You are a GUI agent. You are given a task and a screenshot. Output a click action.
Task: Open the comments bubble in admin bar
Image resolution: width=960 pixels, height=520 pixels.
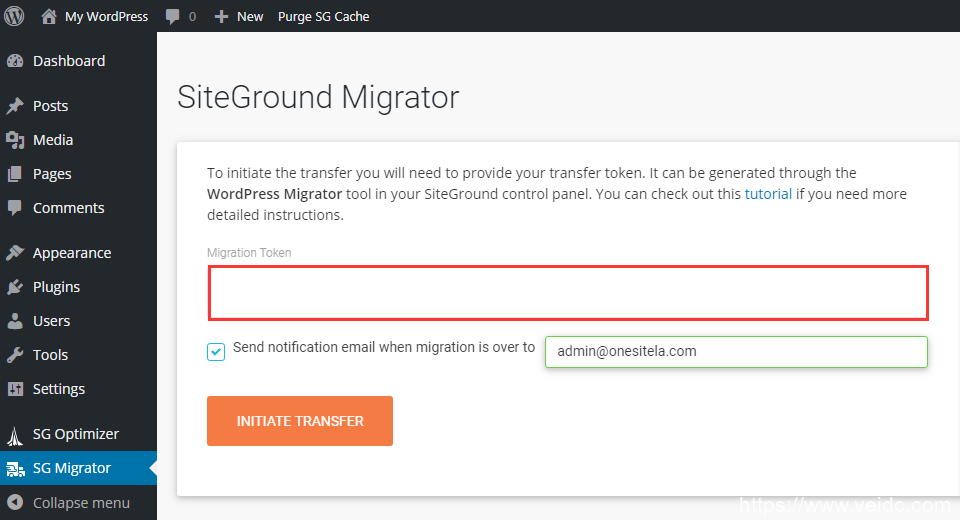tap(173, 17)
